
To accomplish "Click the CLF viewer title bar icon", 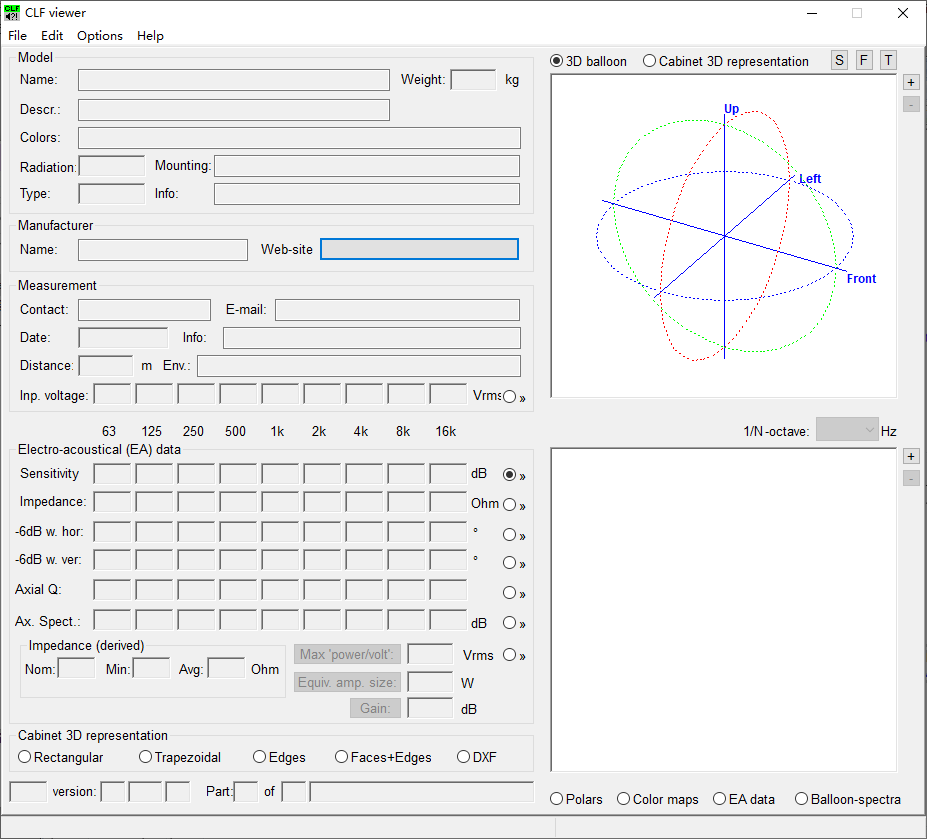I will click(12, 12).
